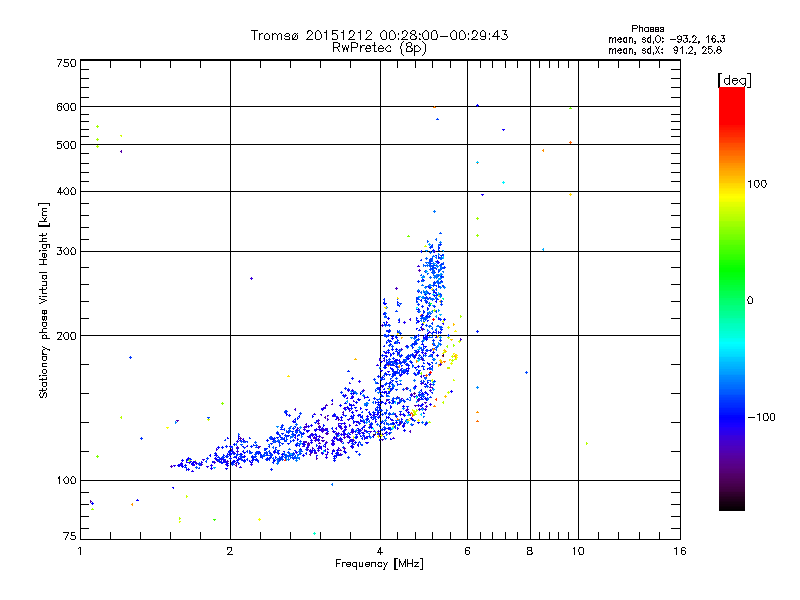
Task: Click the x-axis tick label '16'
Action: [680, 551]
